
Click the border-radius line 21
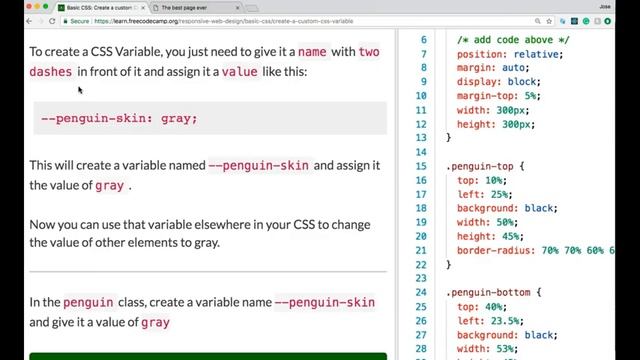click(x=536, y=250)
